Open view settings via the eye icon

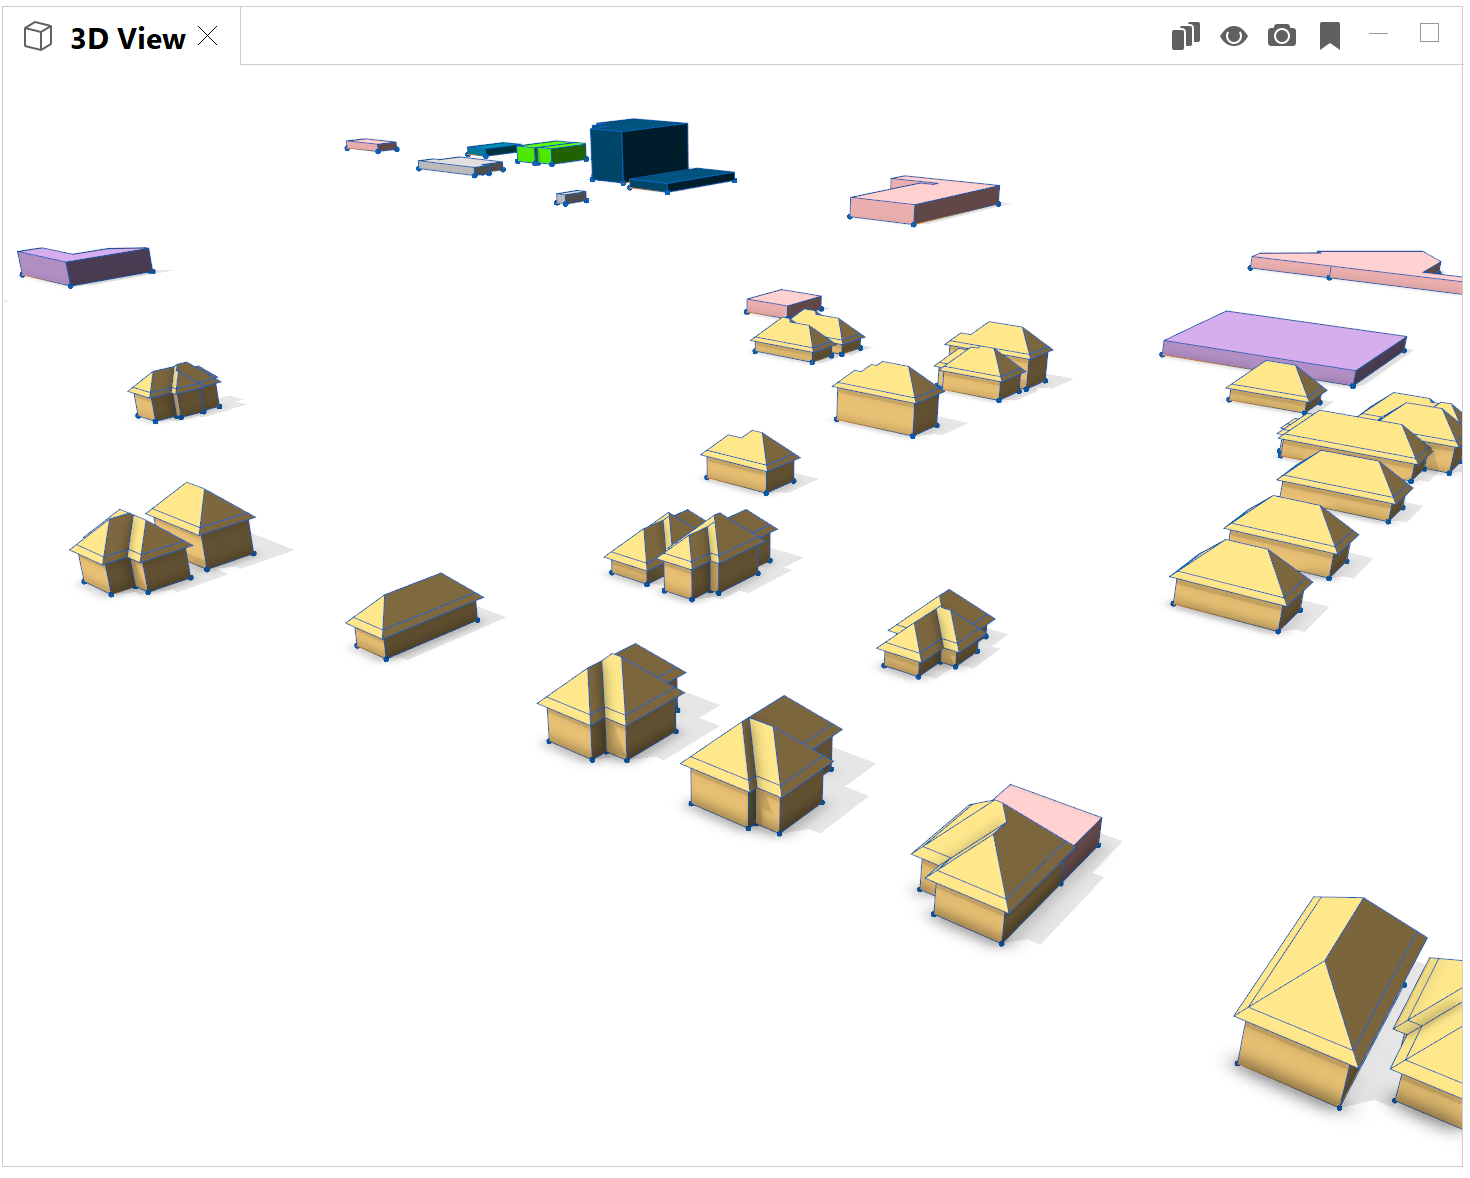[x=1233, y=37]
